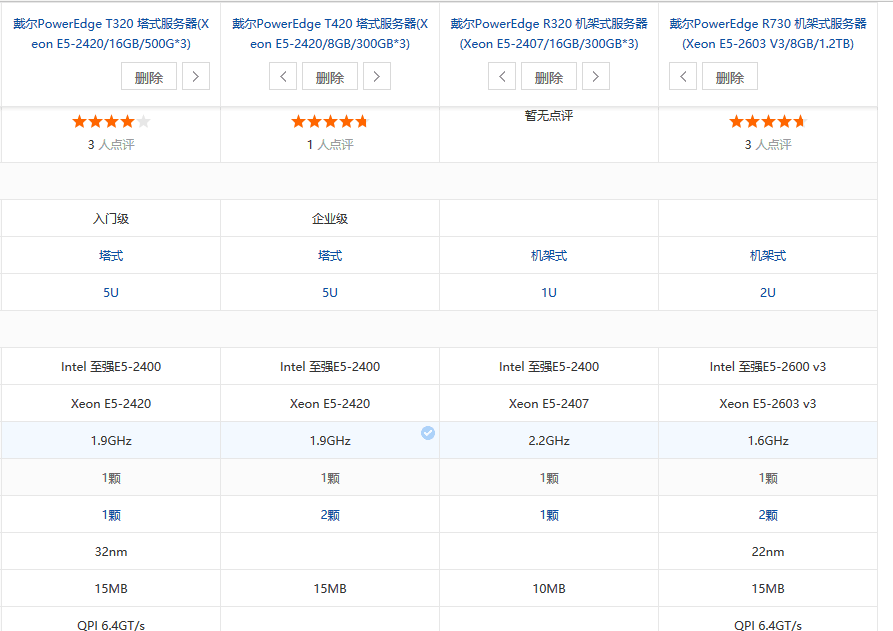Click "Intel 至强E5-2400" in the T420 column
The image size is (893, 631).
tap(330, 367)
